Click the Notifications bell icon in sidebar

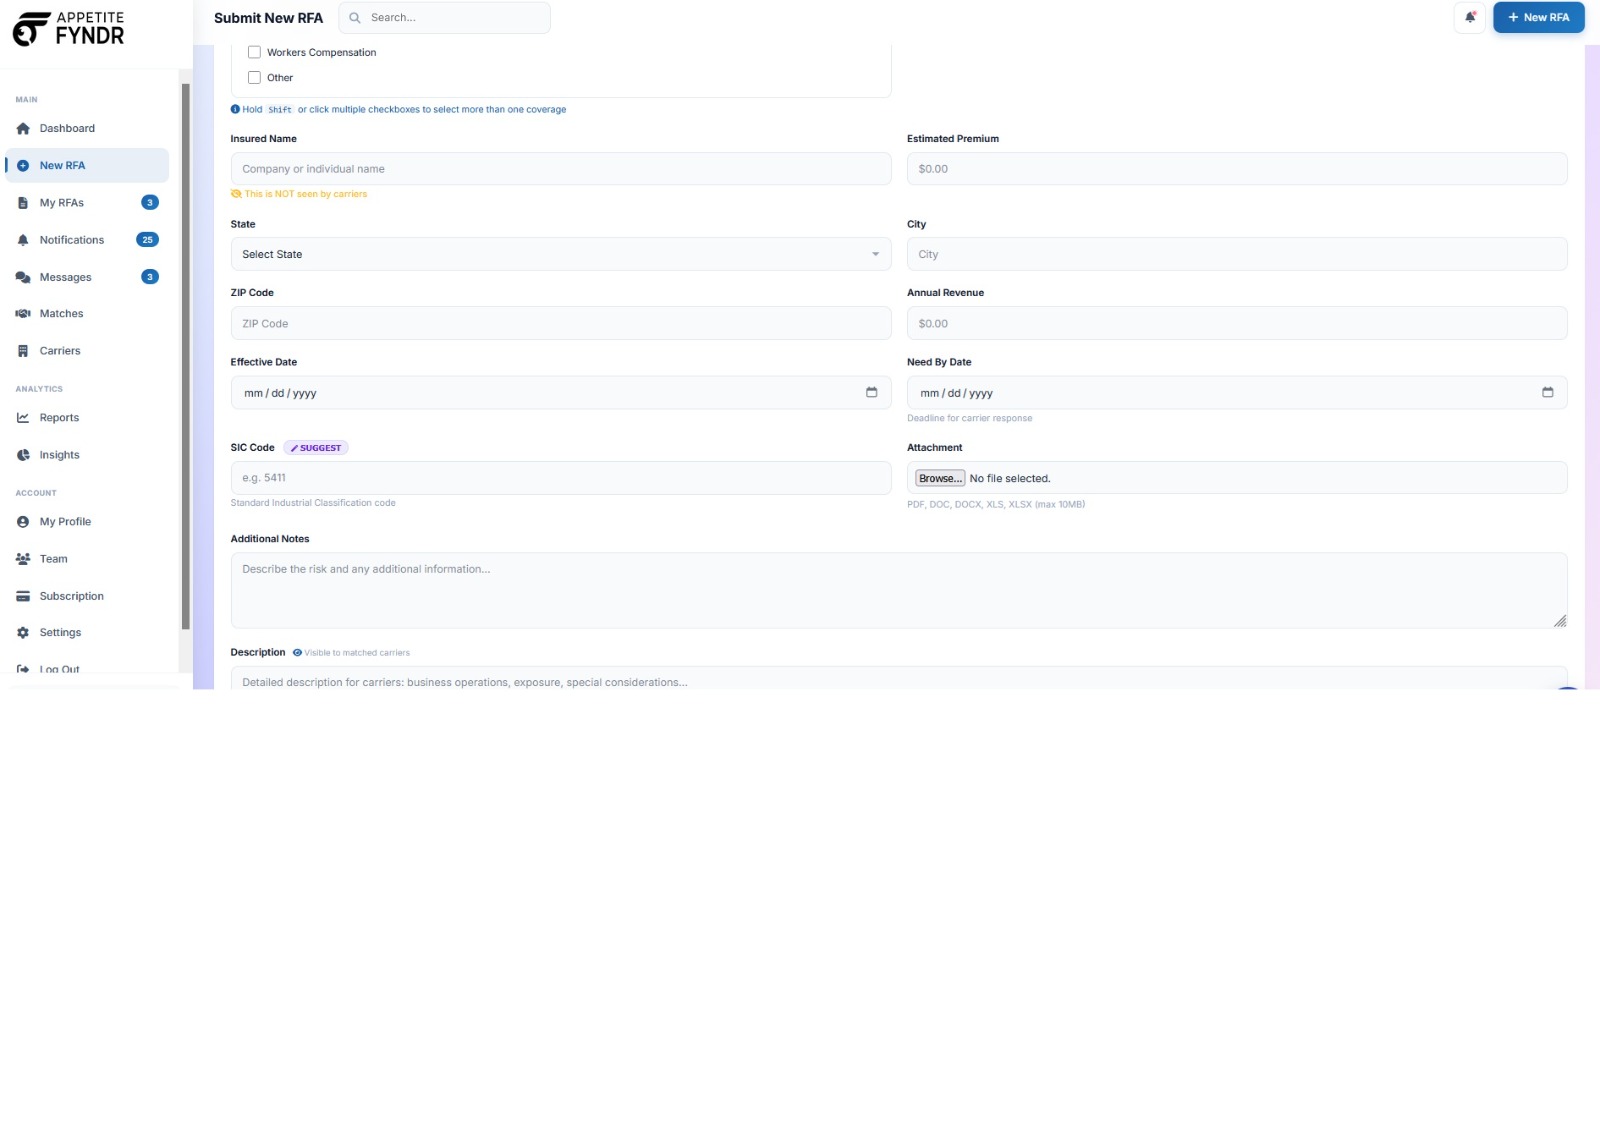(23, 240)
